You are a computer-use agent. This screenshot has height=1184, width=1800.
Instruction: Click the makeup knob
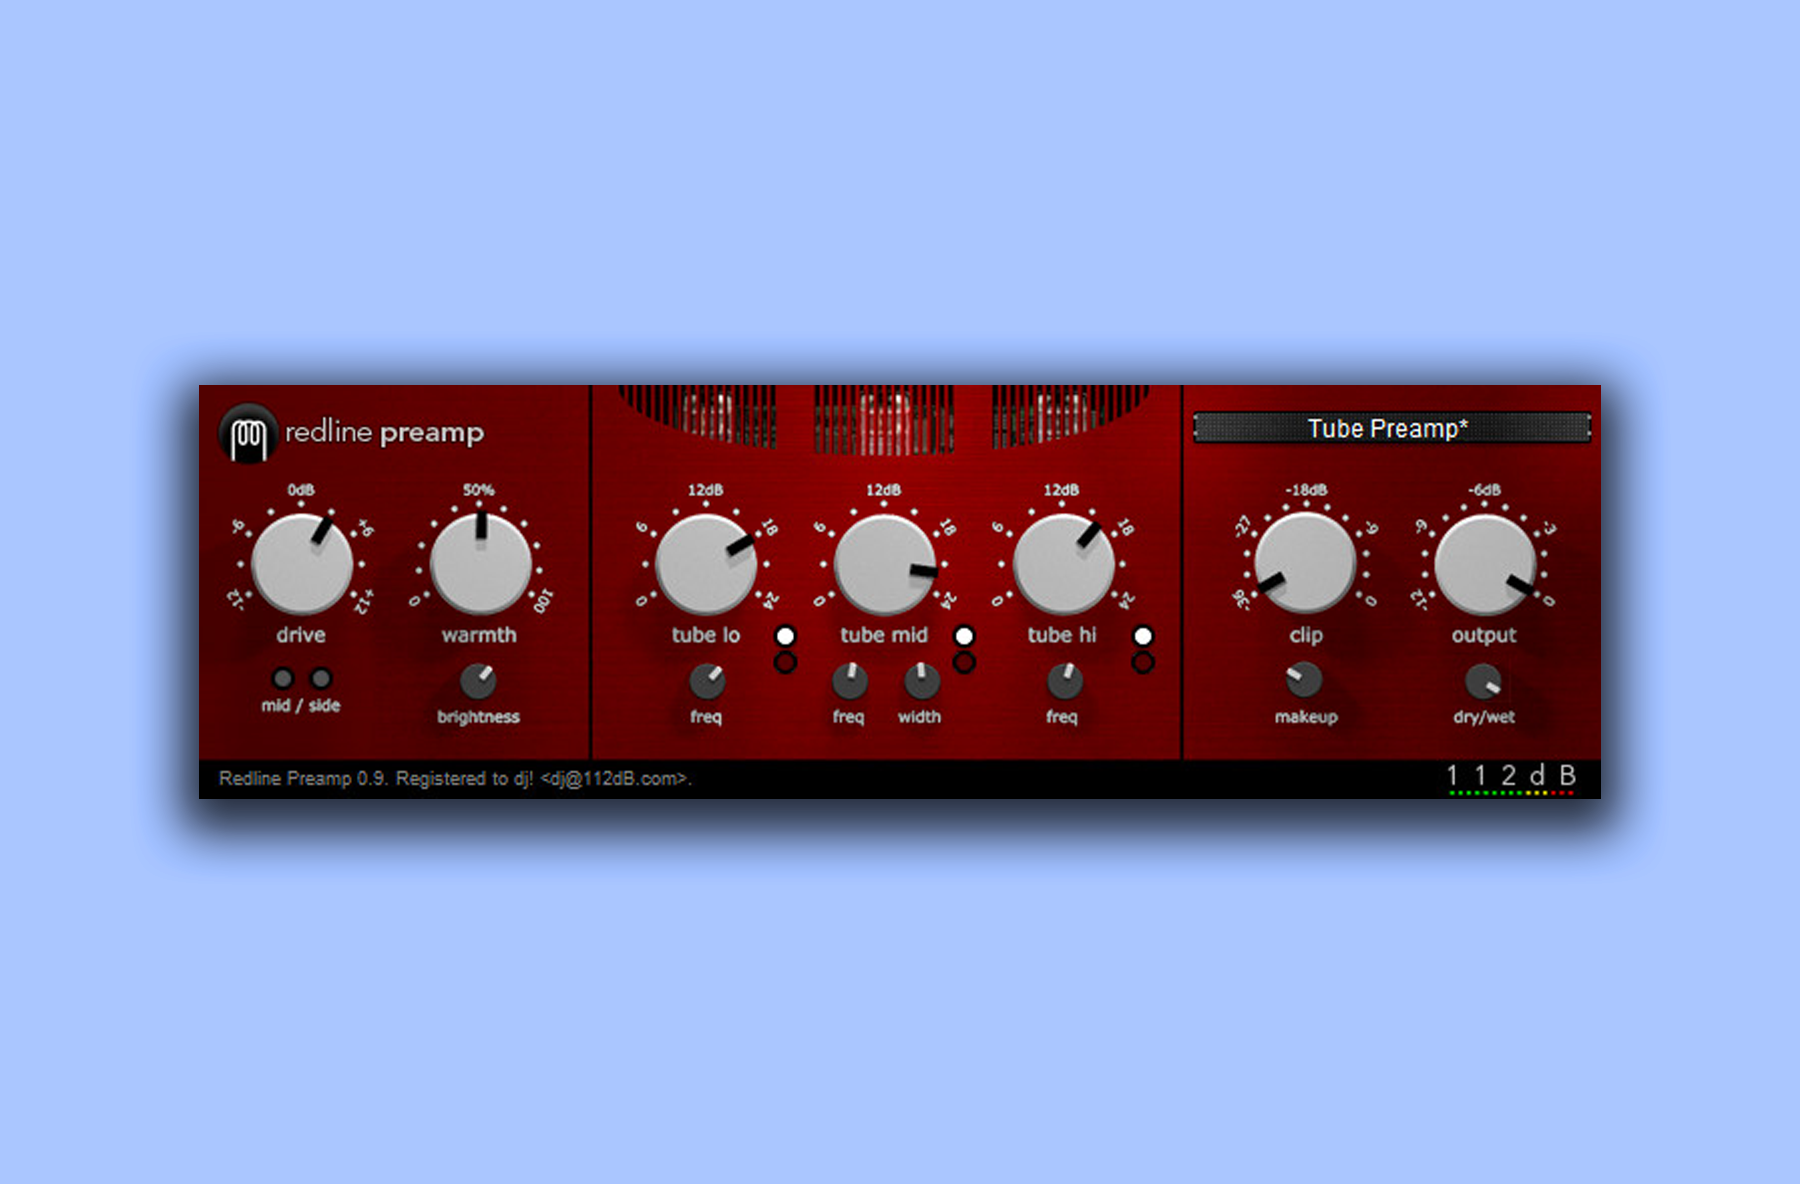pyautogui.click(x=1304, y=680)
